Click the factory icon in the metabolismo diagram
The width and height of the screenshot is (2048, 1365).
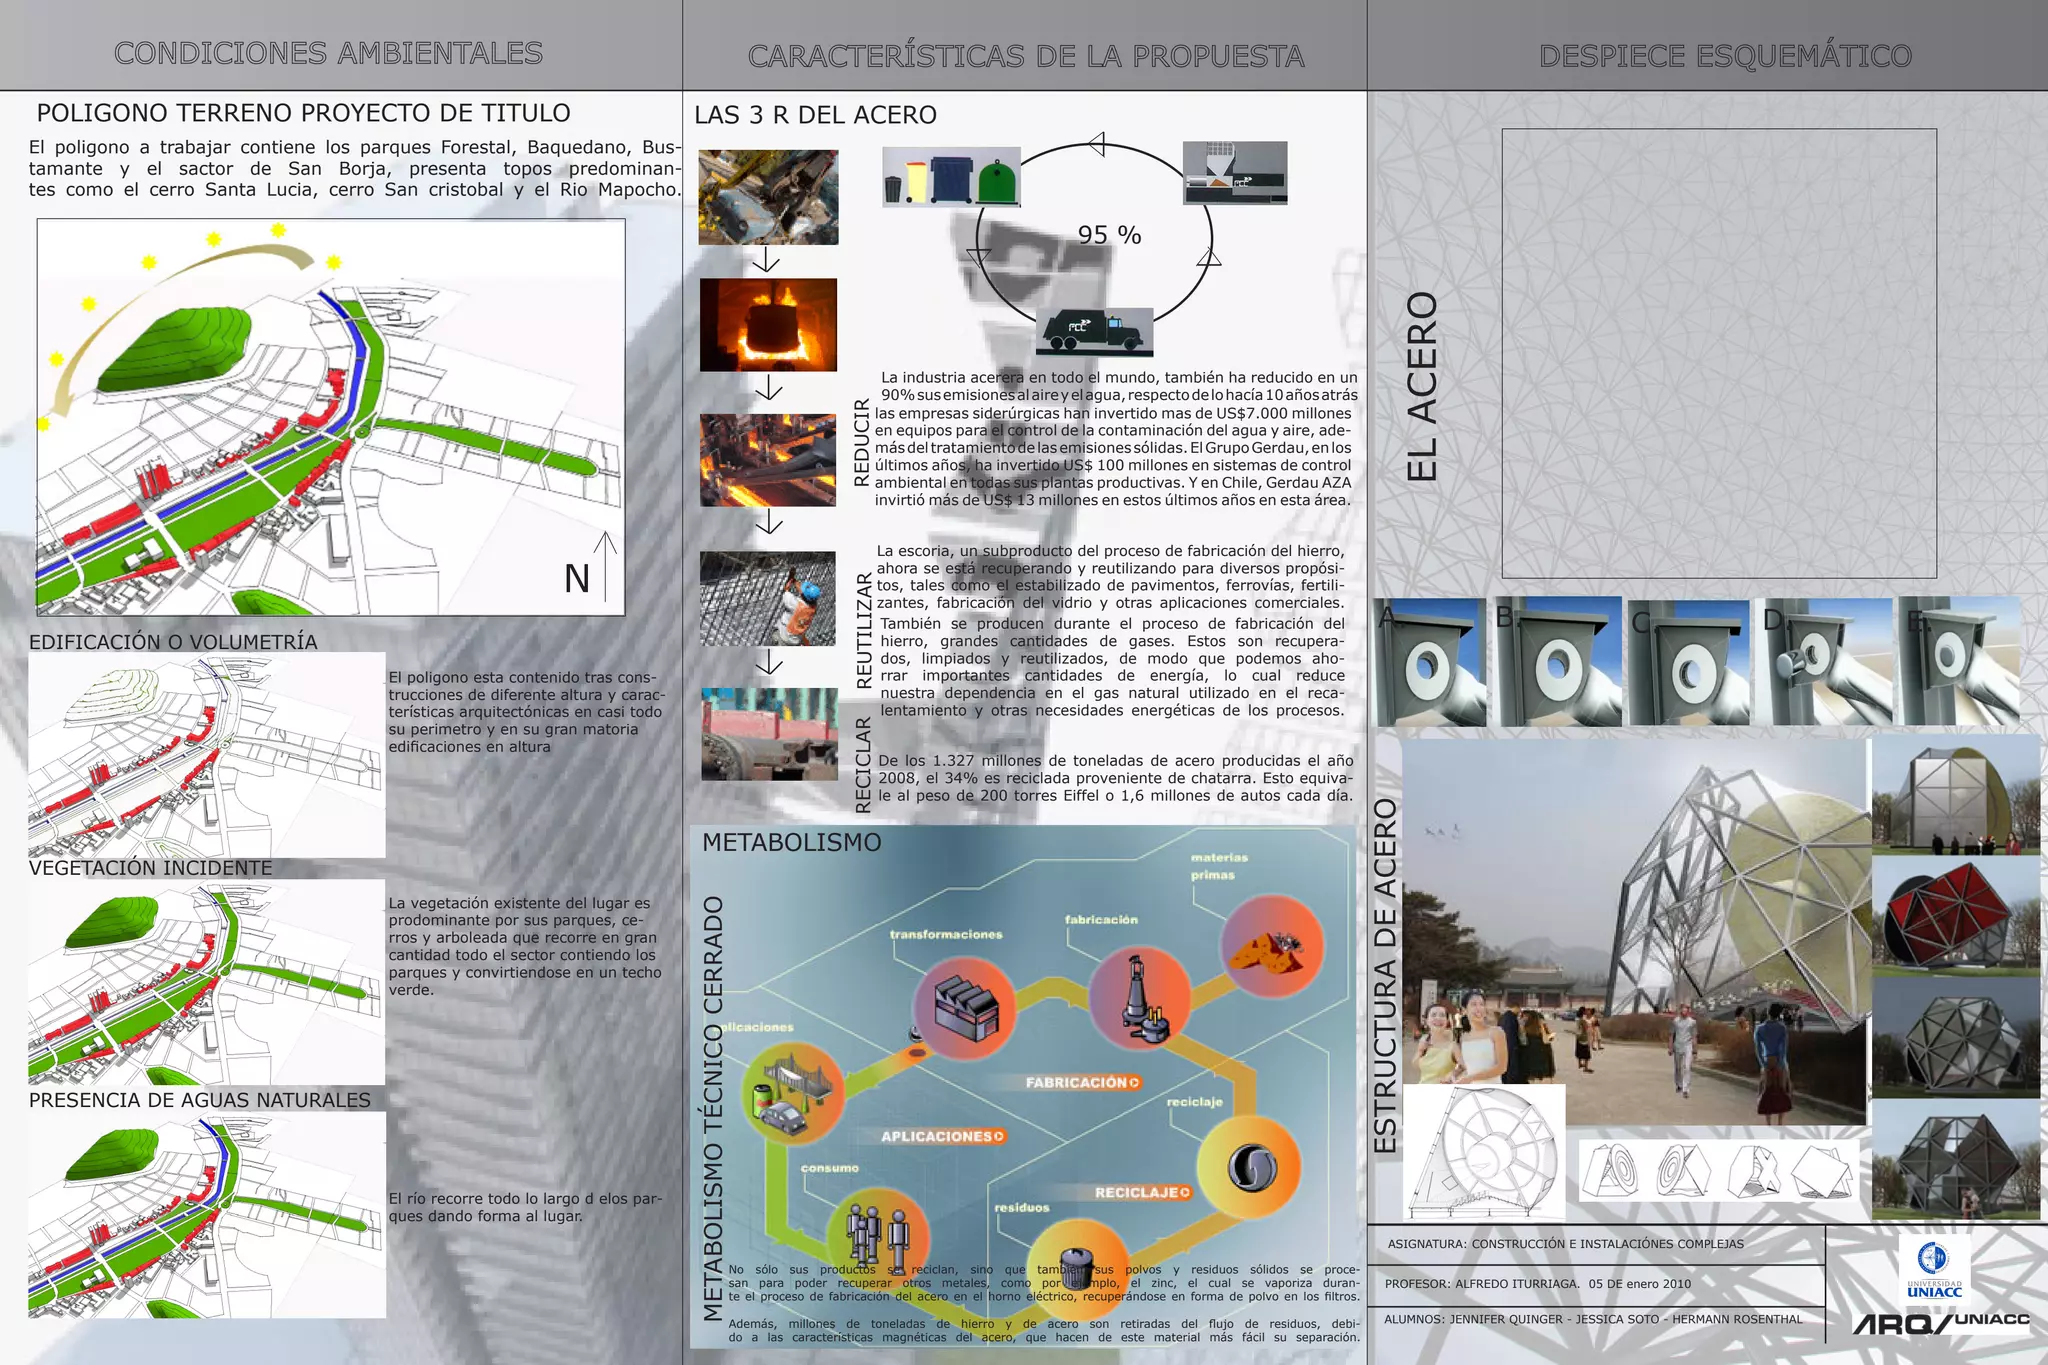(965, 1007)
